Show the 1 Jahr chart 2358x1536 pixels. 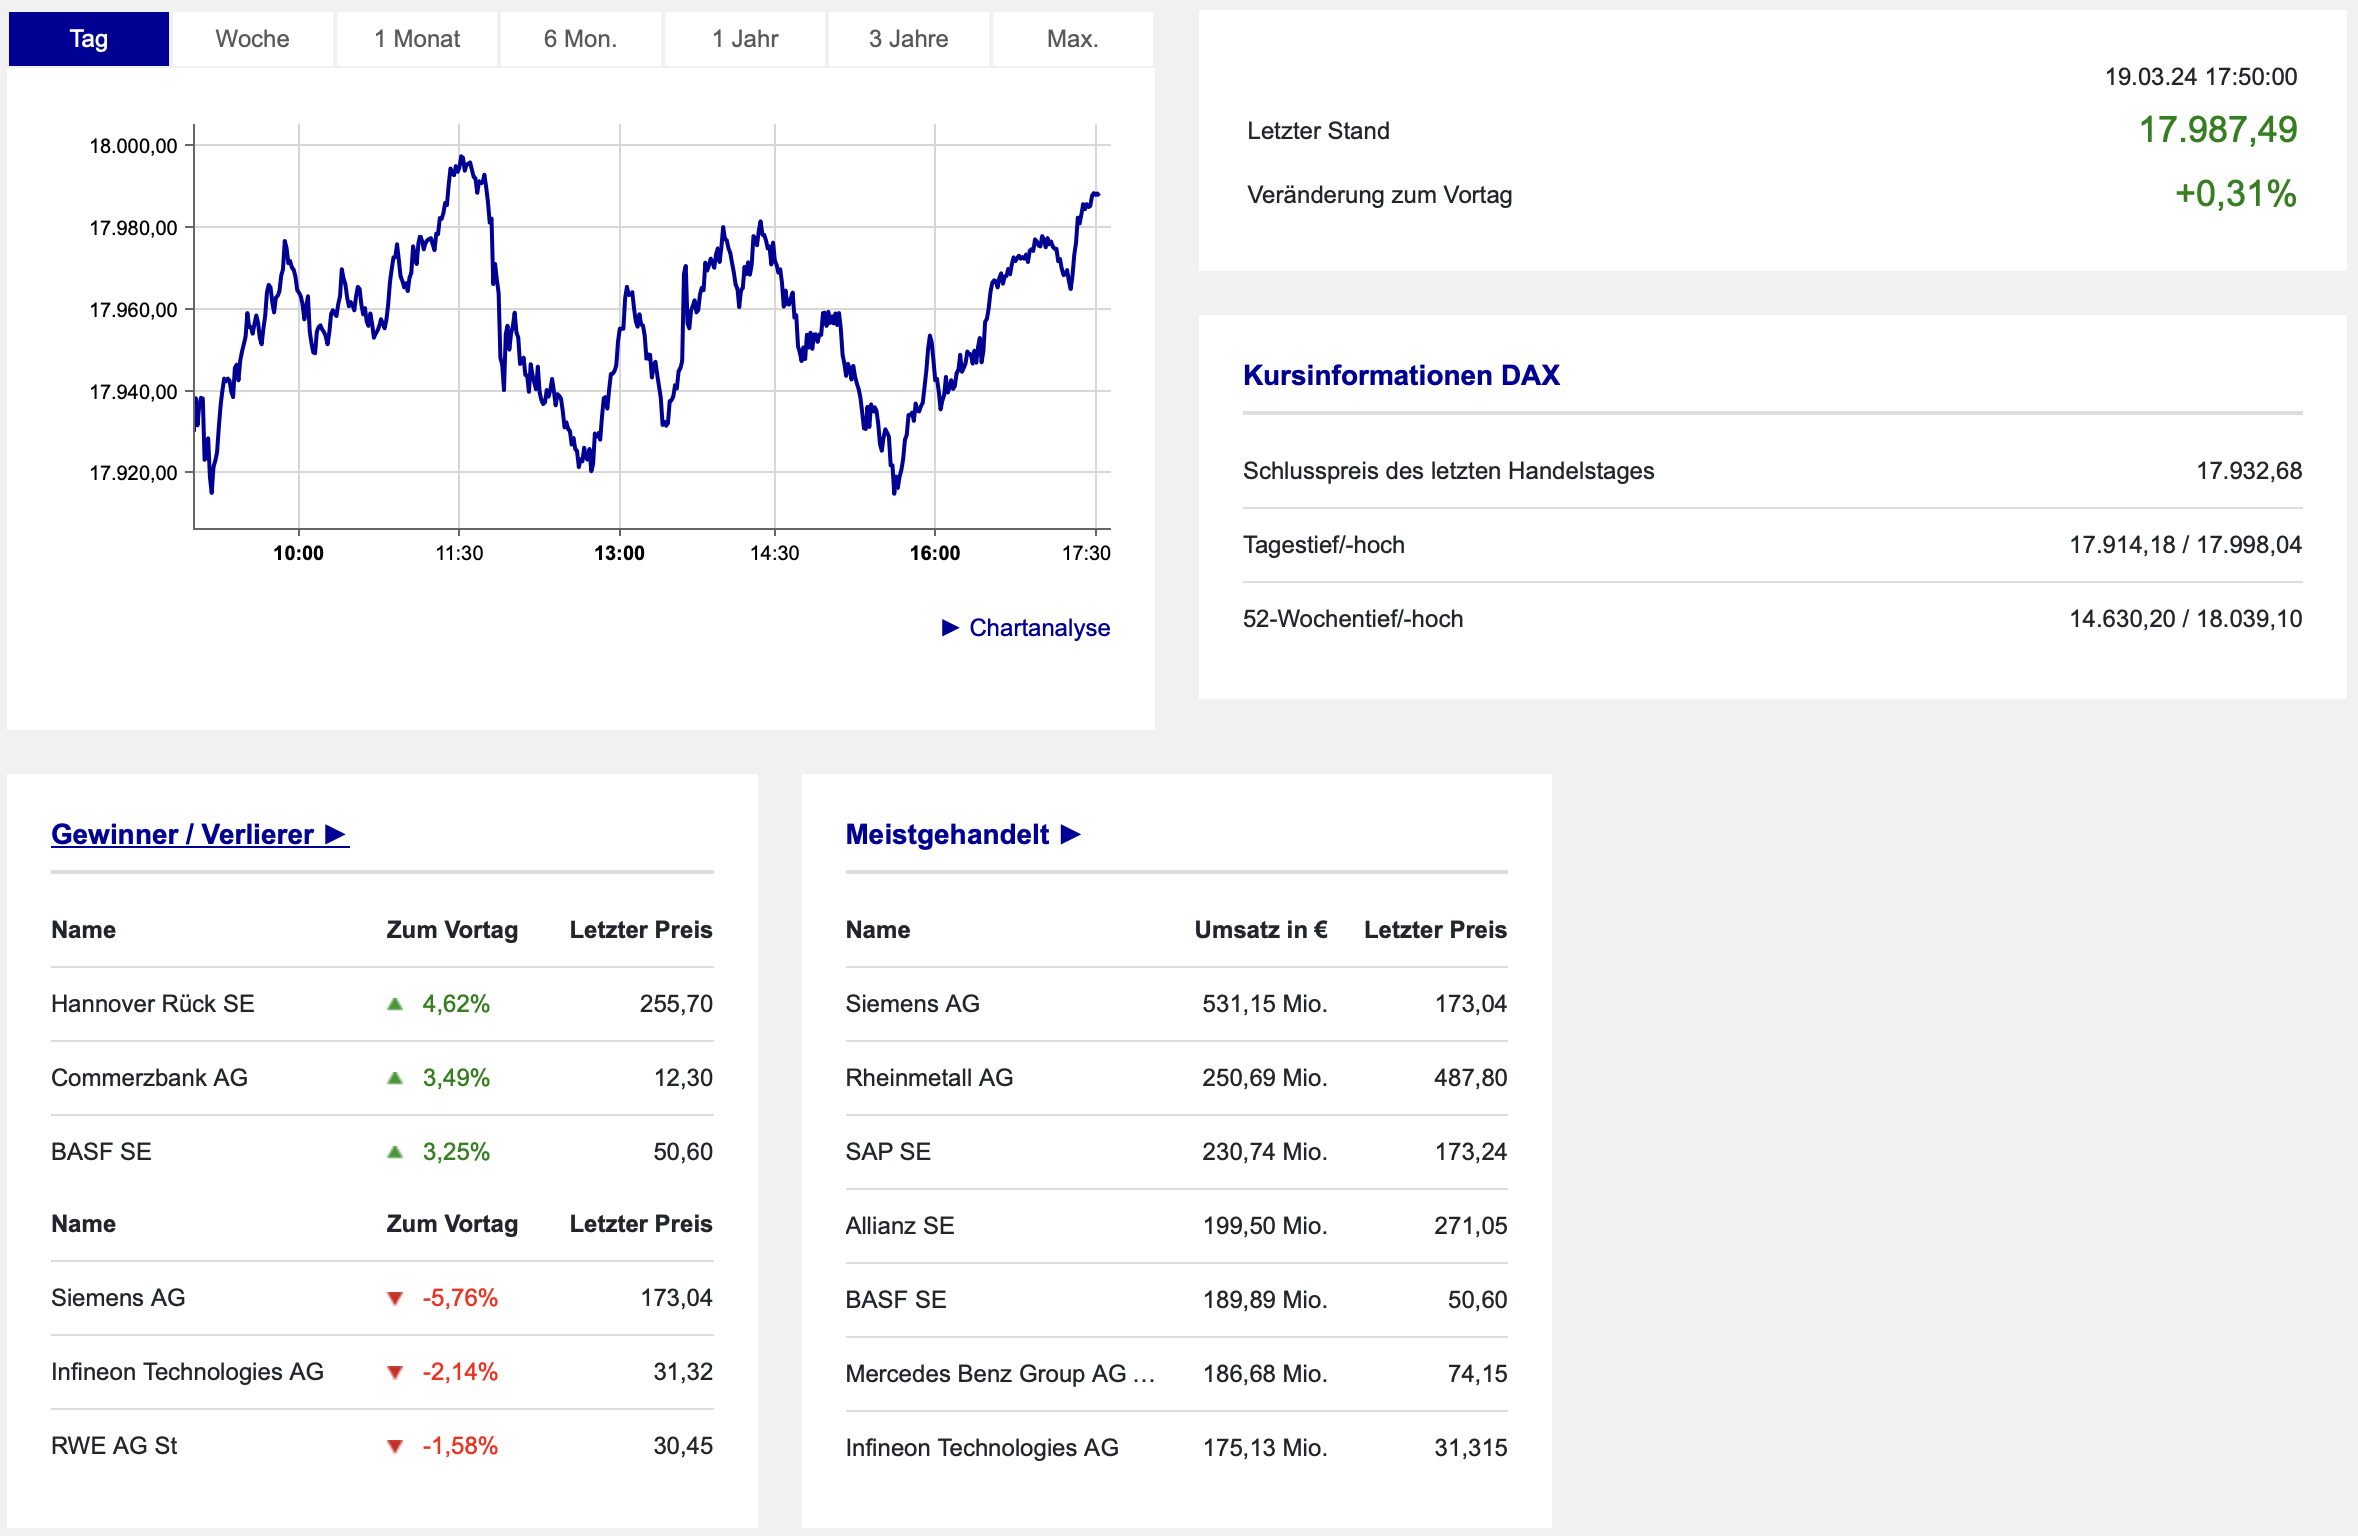pyautogui.click(x=745, y=39)
